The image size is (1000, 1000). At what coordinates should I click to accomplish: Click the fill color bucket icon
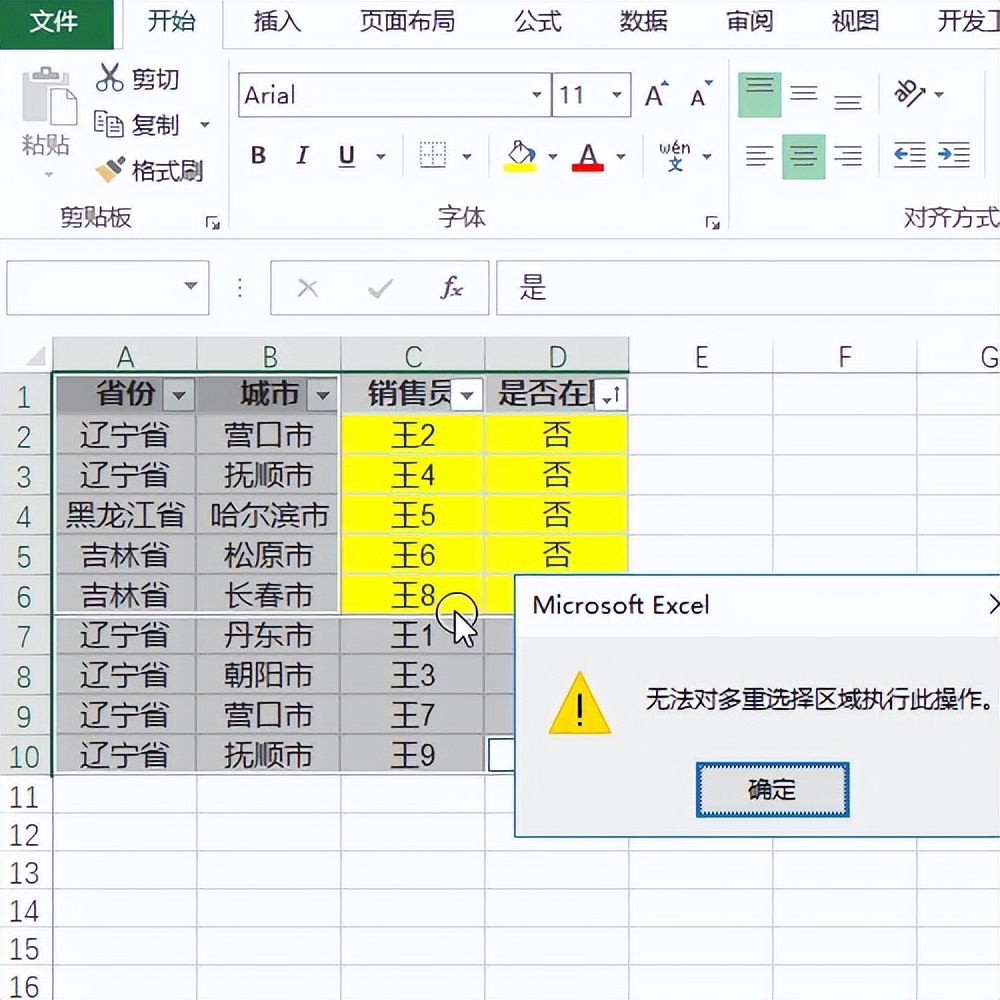coord(521,156)
